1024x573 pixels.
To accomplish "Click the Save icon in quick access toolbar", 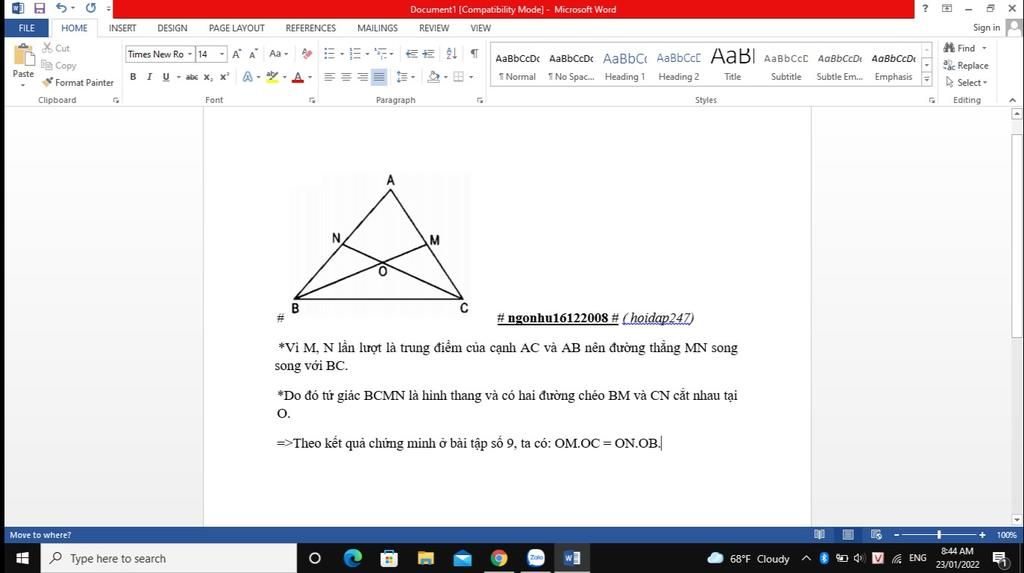I will (39, 8).
